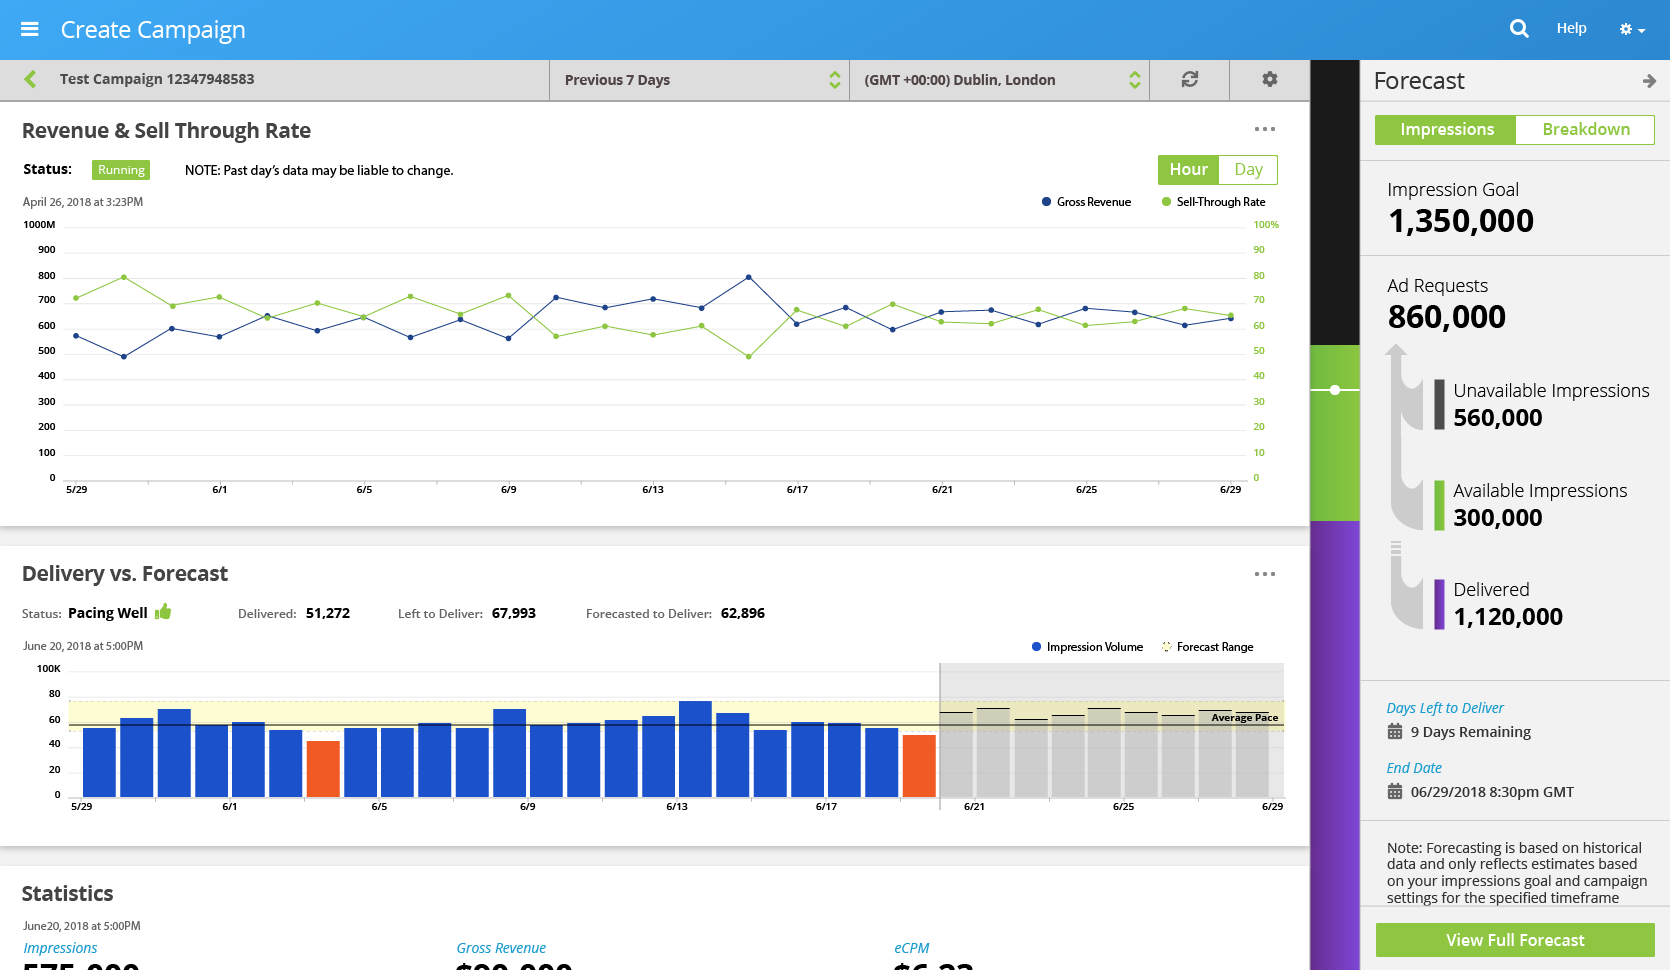Collapse the Forecast panel arrow
This screenshot has height=970, width=1670.
(1648, 81)
